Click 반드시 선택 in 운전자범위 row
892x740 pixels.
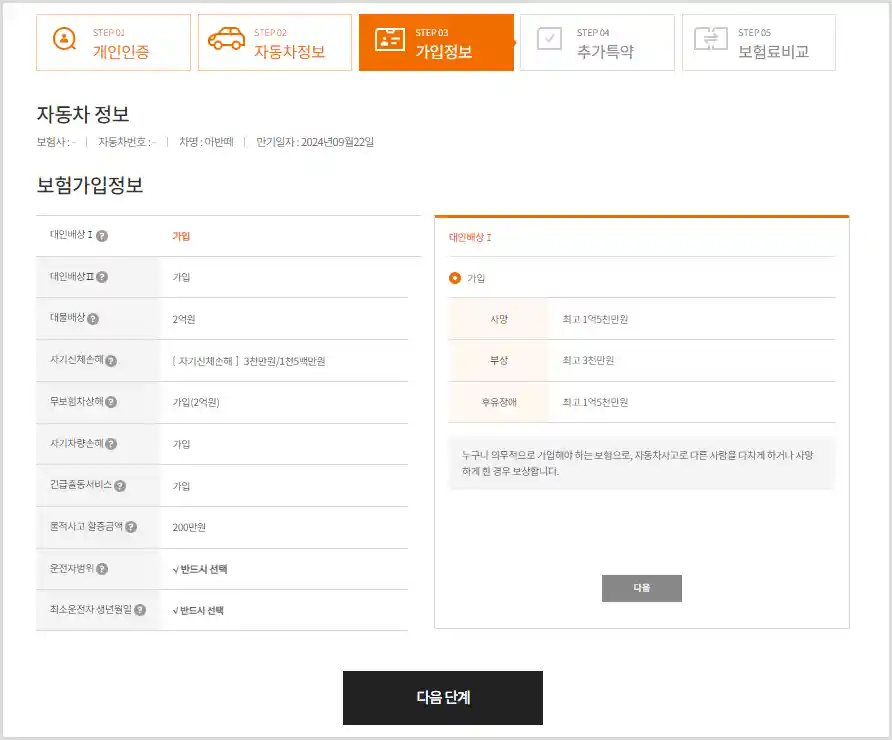point(200,569)
